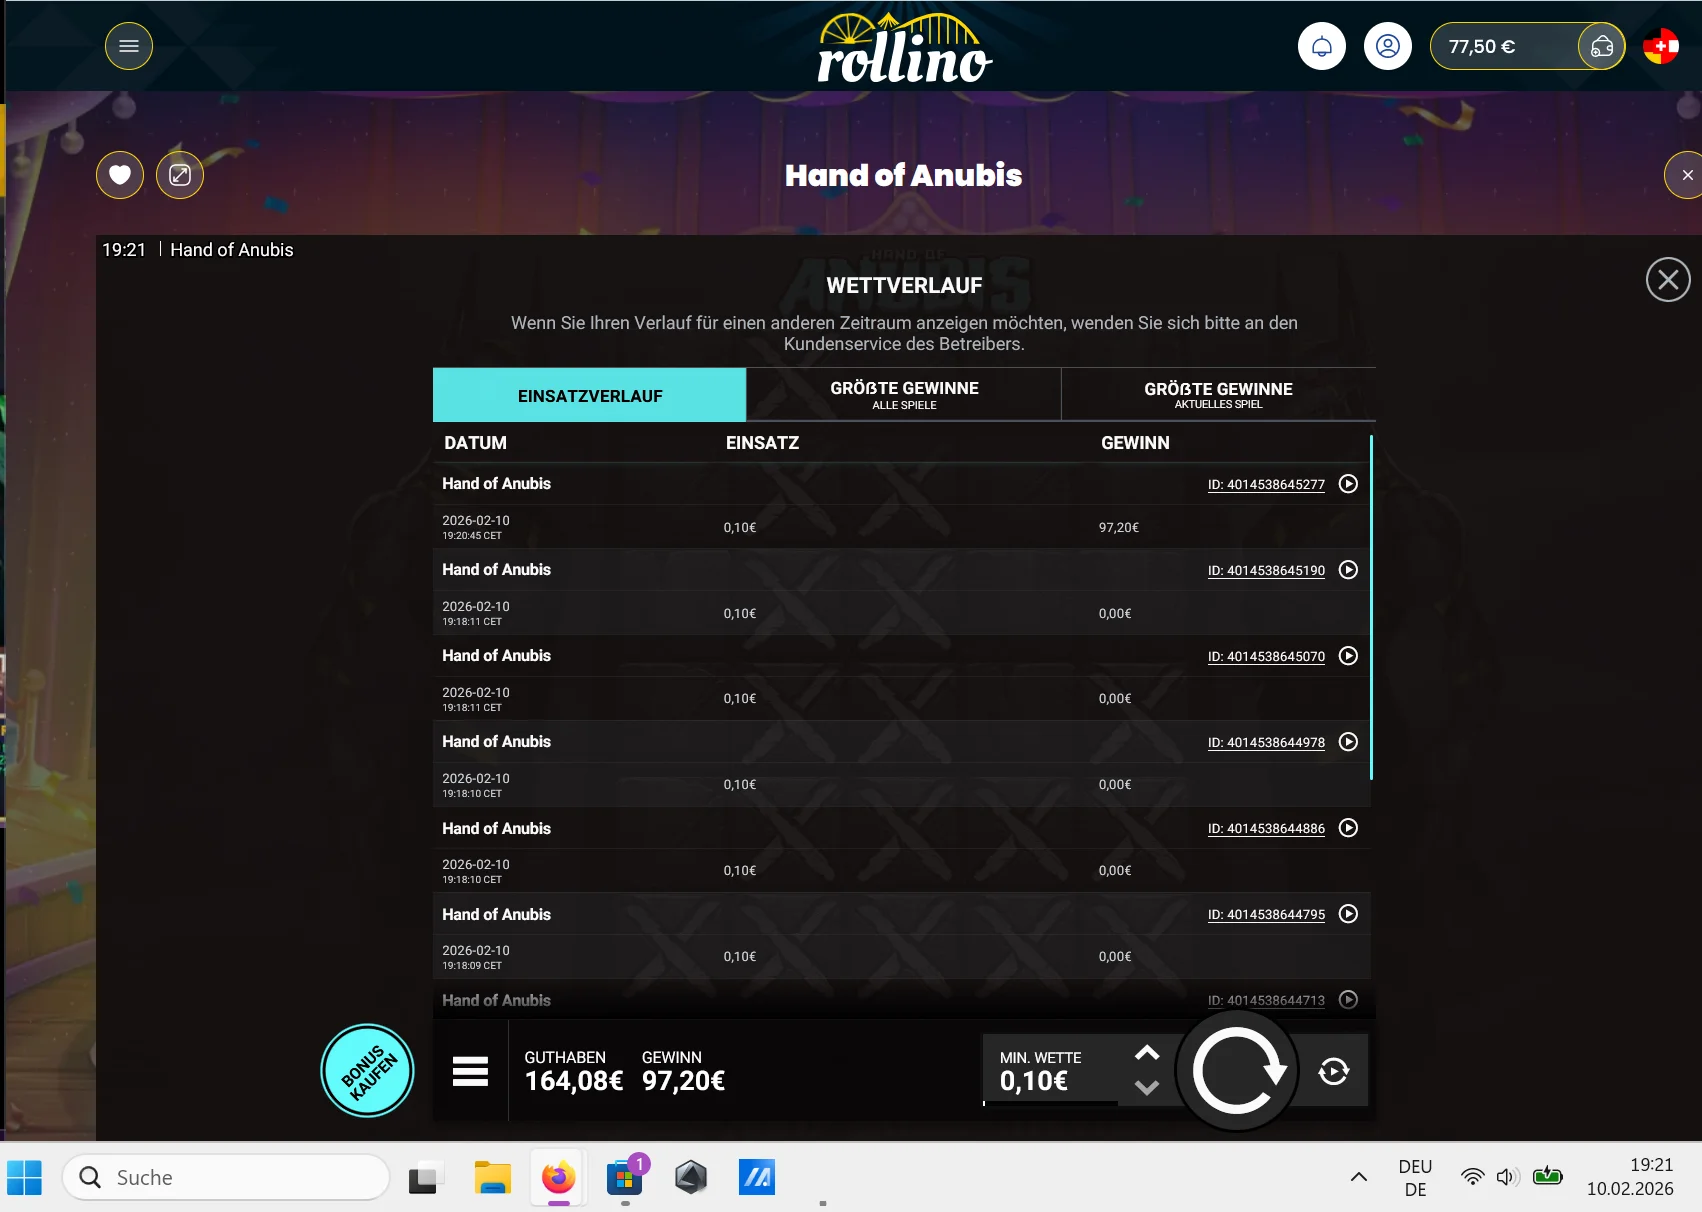Click the Min. Wette 0,10€ value
Viewport: 1702px width, 1212px height.
(x=1034, y=1081)
